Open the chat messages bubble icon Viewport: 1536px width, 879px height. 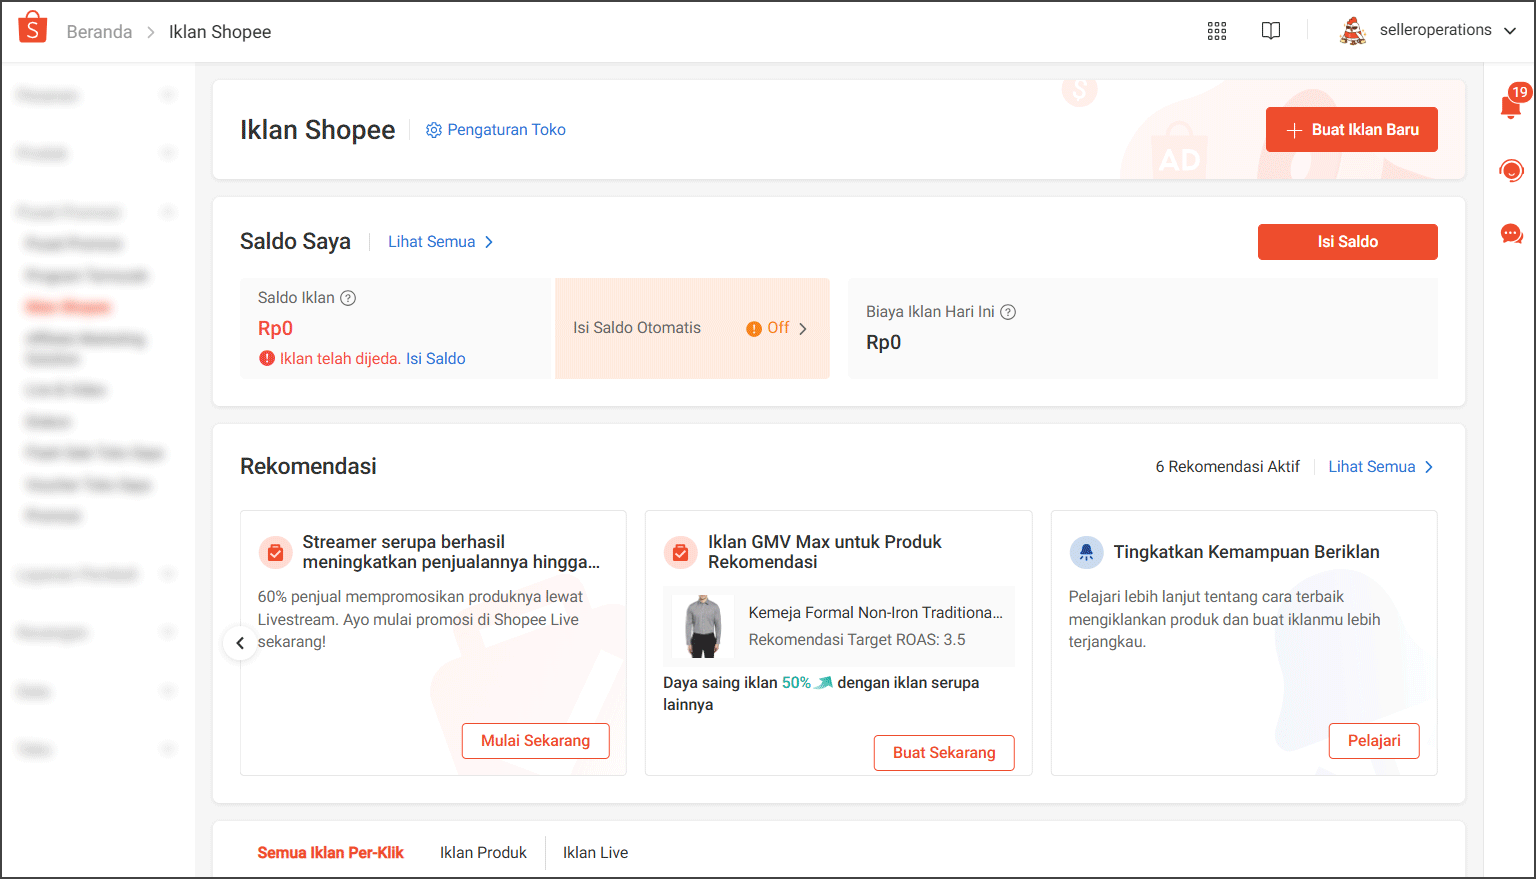click(x=1511, y=233)
